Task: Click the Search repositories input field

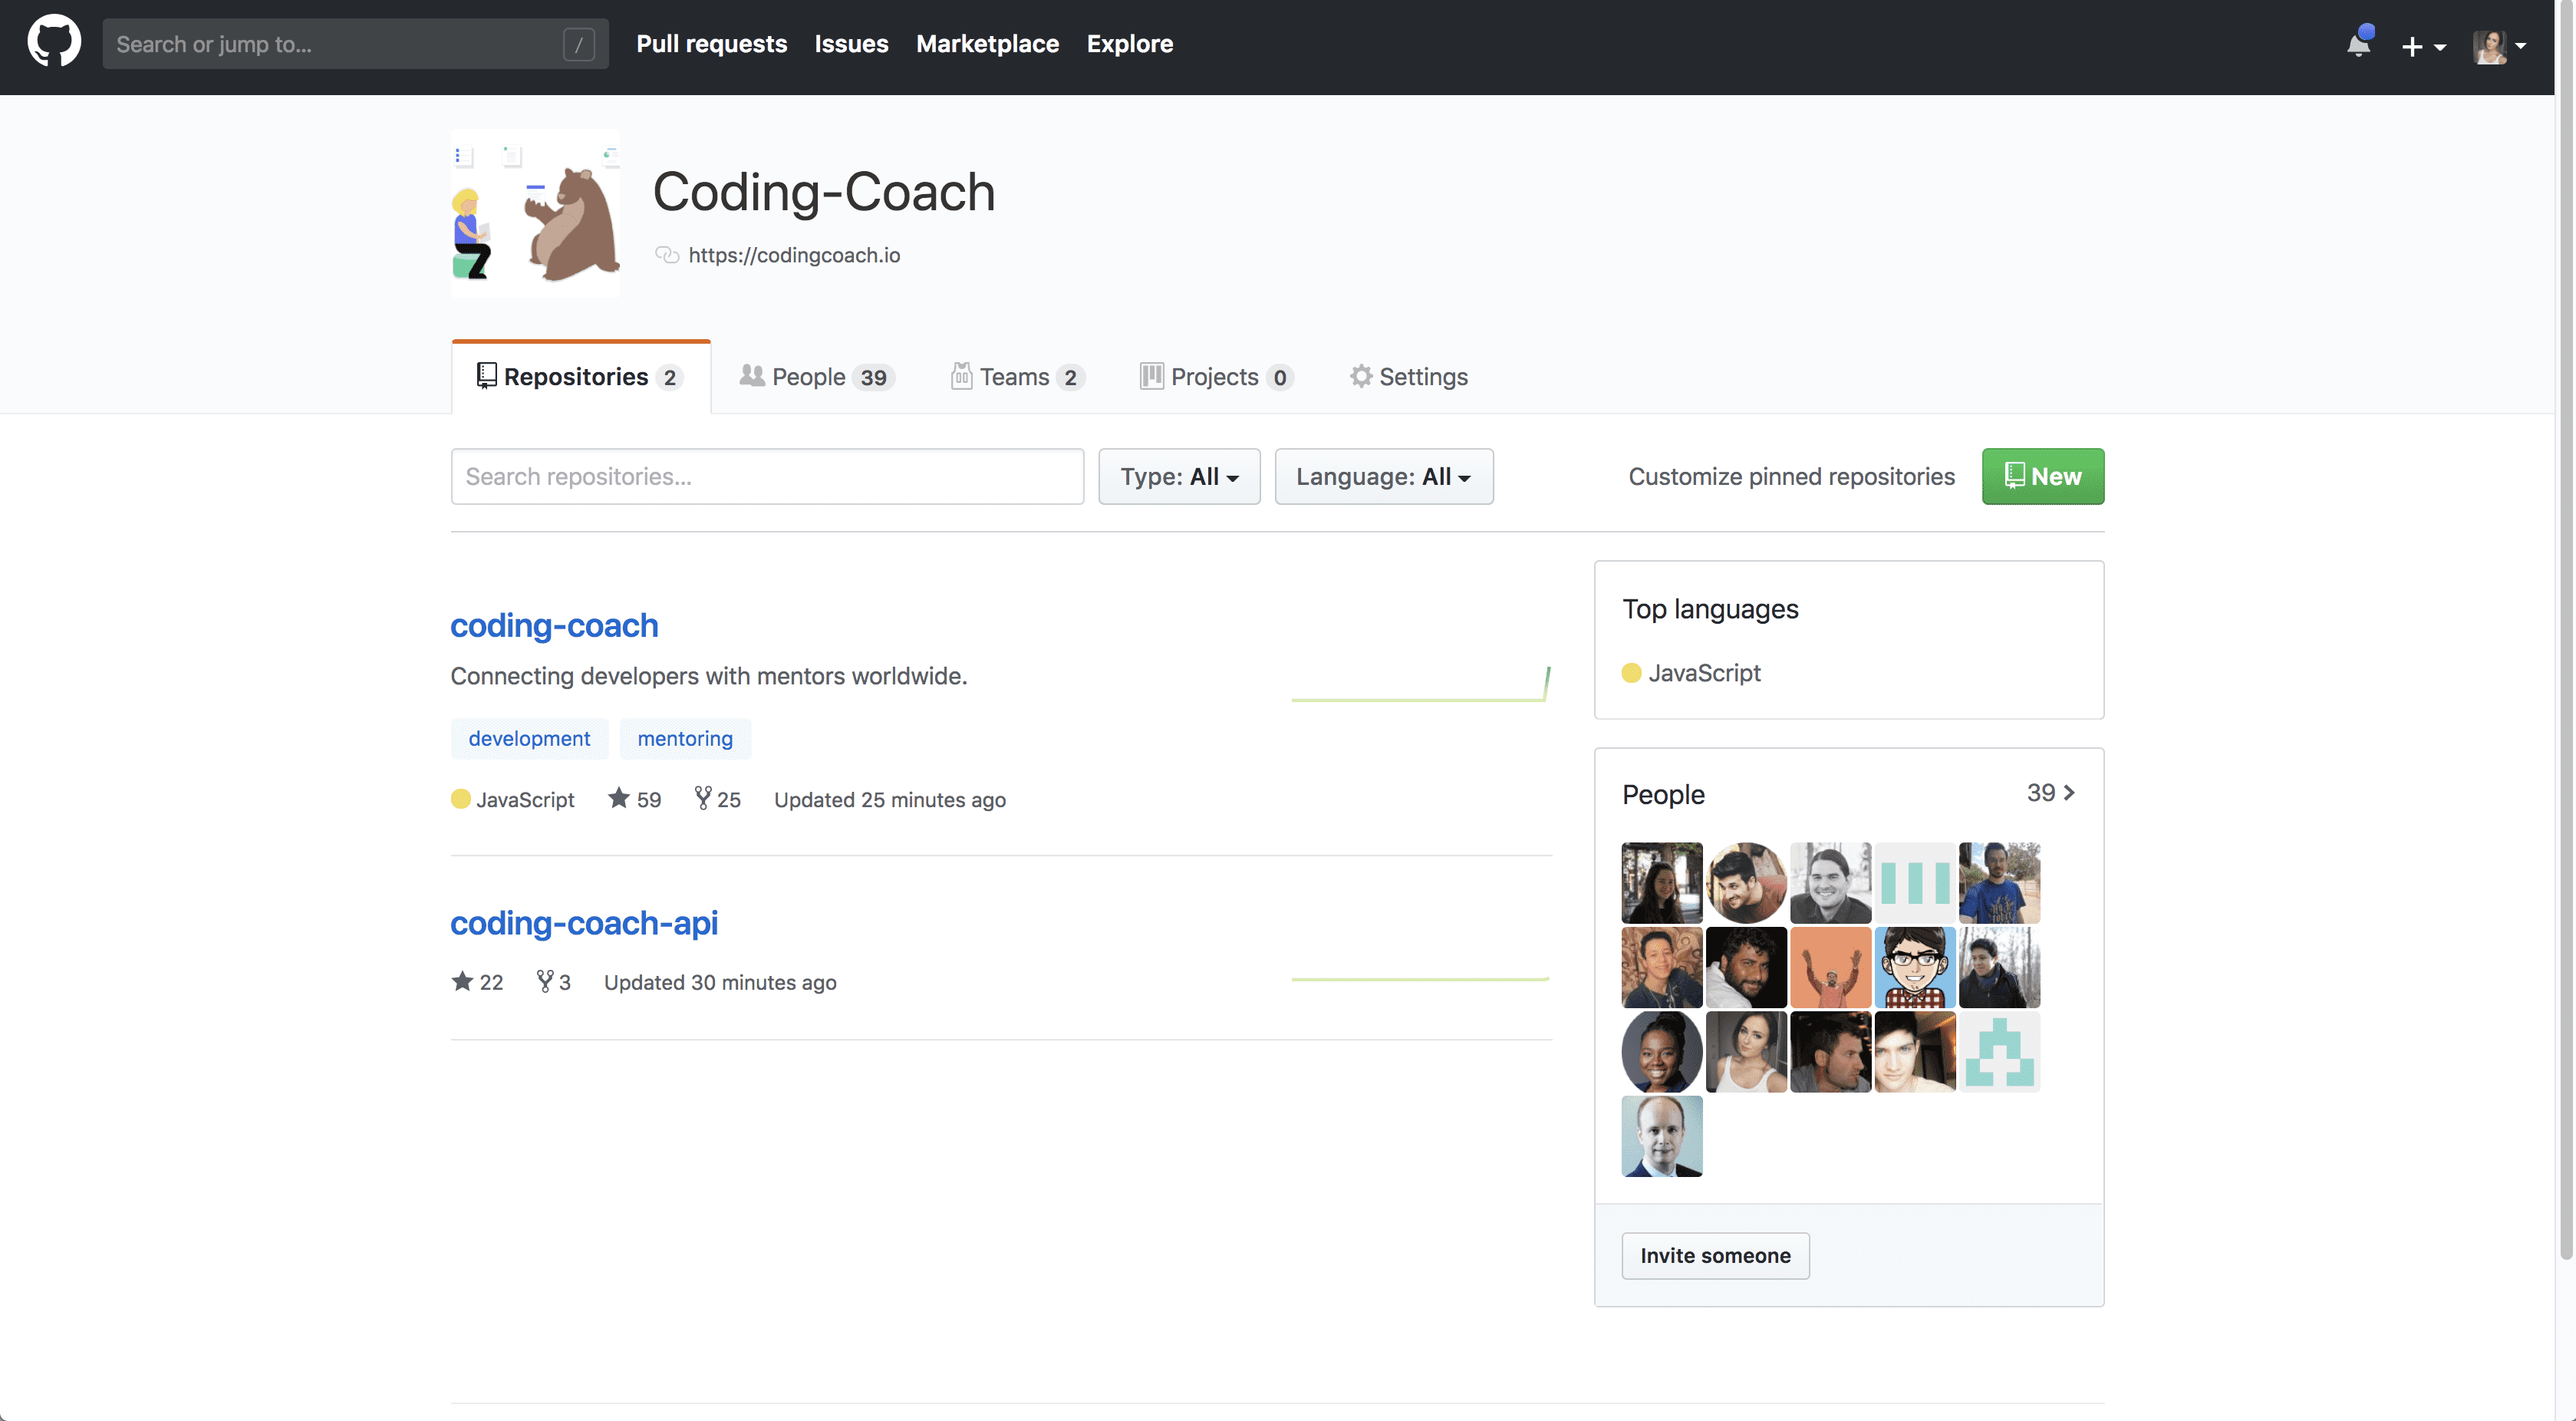Action: 766,476
